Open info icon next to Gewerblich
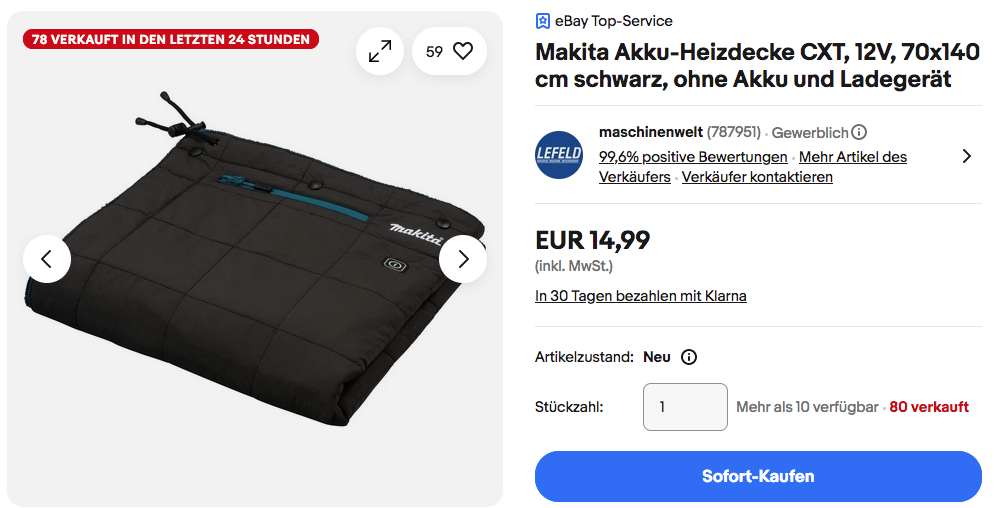This screenshot has height=508, width=1007. [x=859, y=132]
